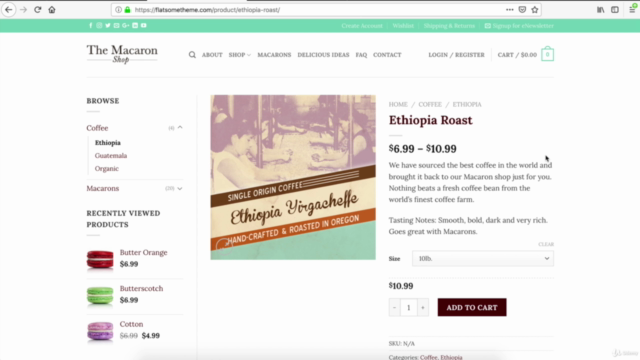Open DELICIOUS IDEAS menu item

pyautogui.click(x=323, y=55)
